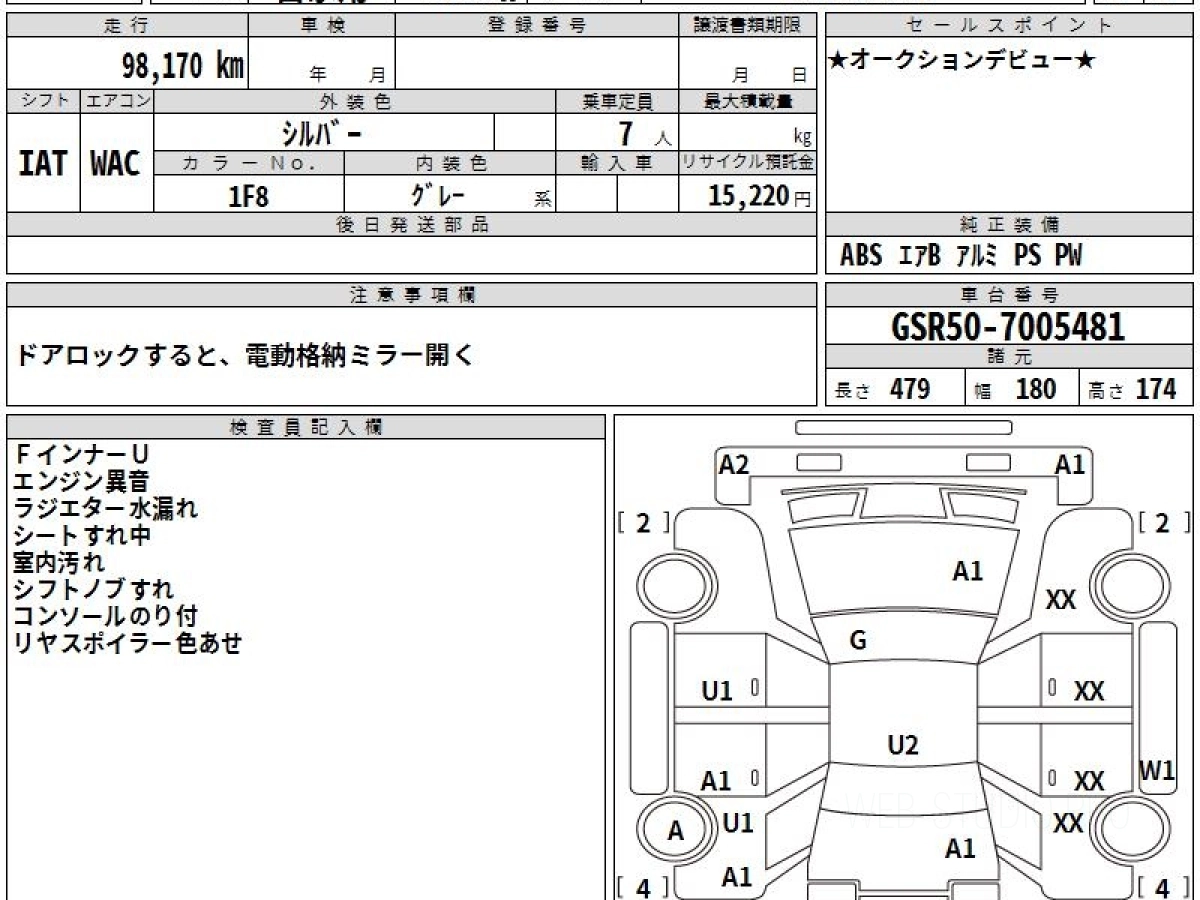This screenshot has width=1200, height=900.
Task: Click the wheel circle marked A
Action: point(675,830)
